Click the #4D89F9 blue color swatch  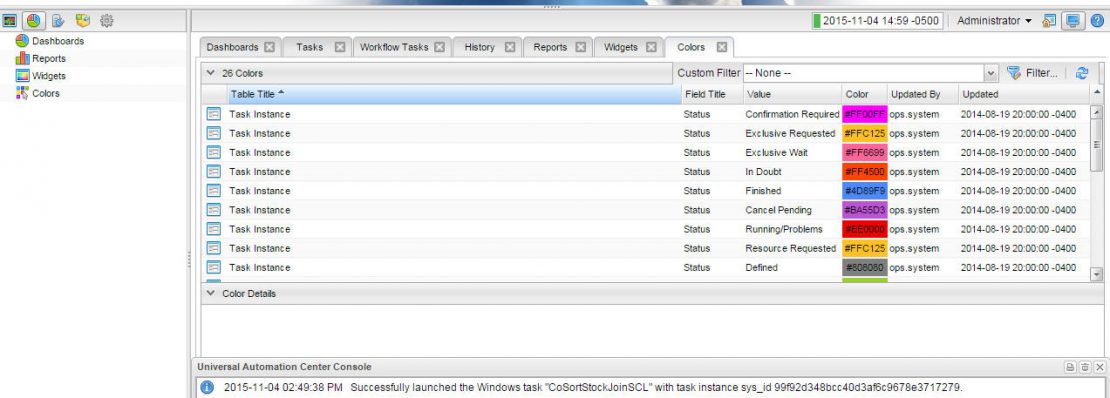coord(864,191)
